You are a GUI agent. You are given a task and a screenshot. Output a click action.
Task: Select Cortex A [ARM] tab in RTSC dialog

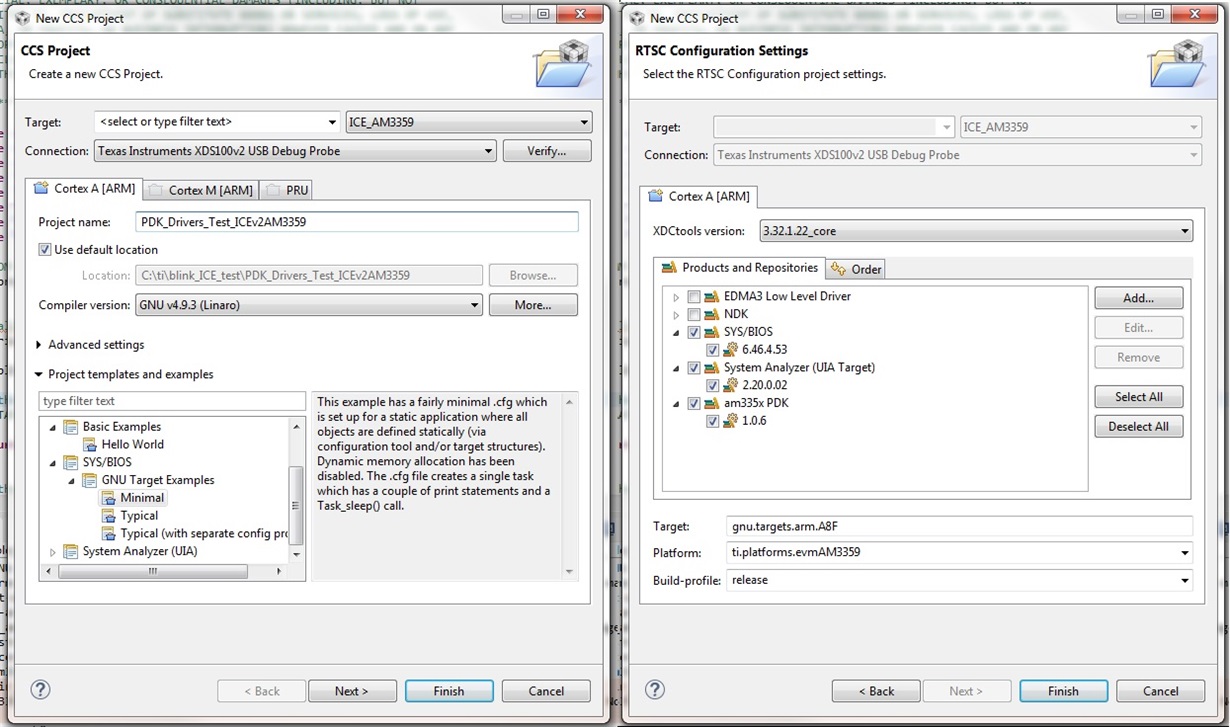(699, 196)
